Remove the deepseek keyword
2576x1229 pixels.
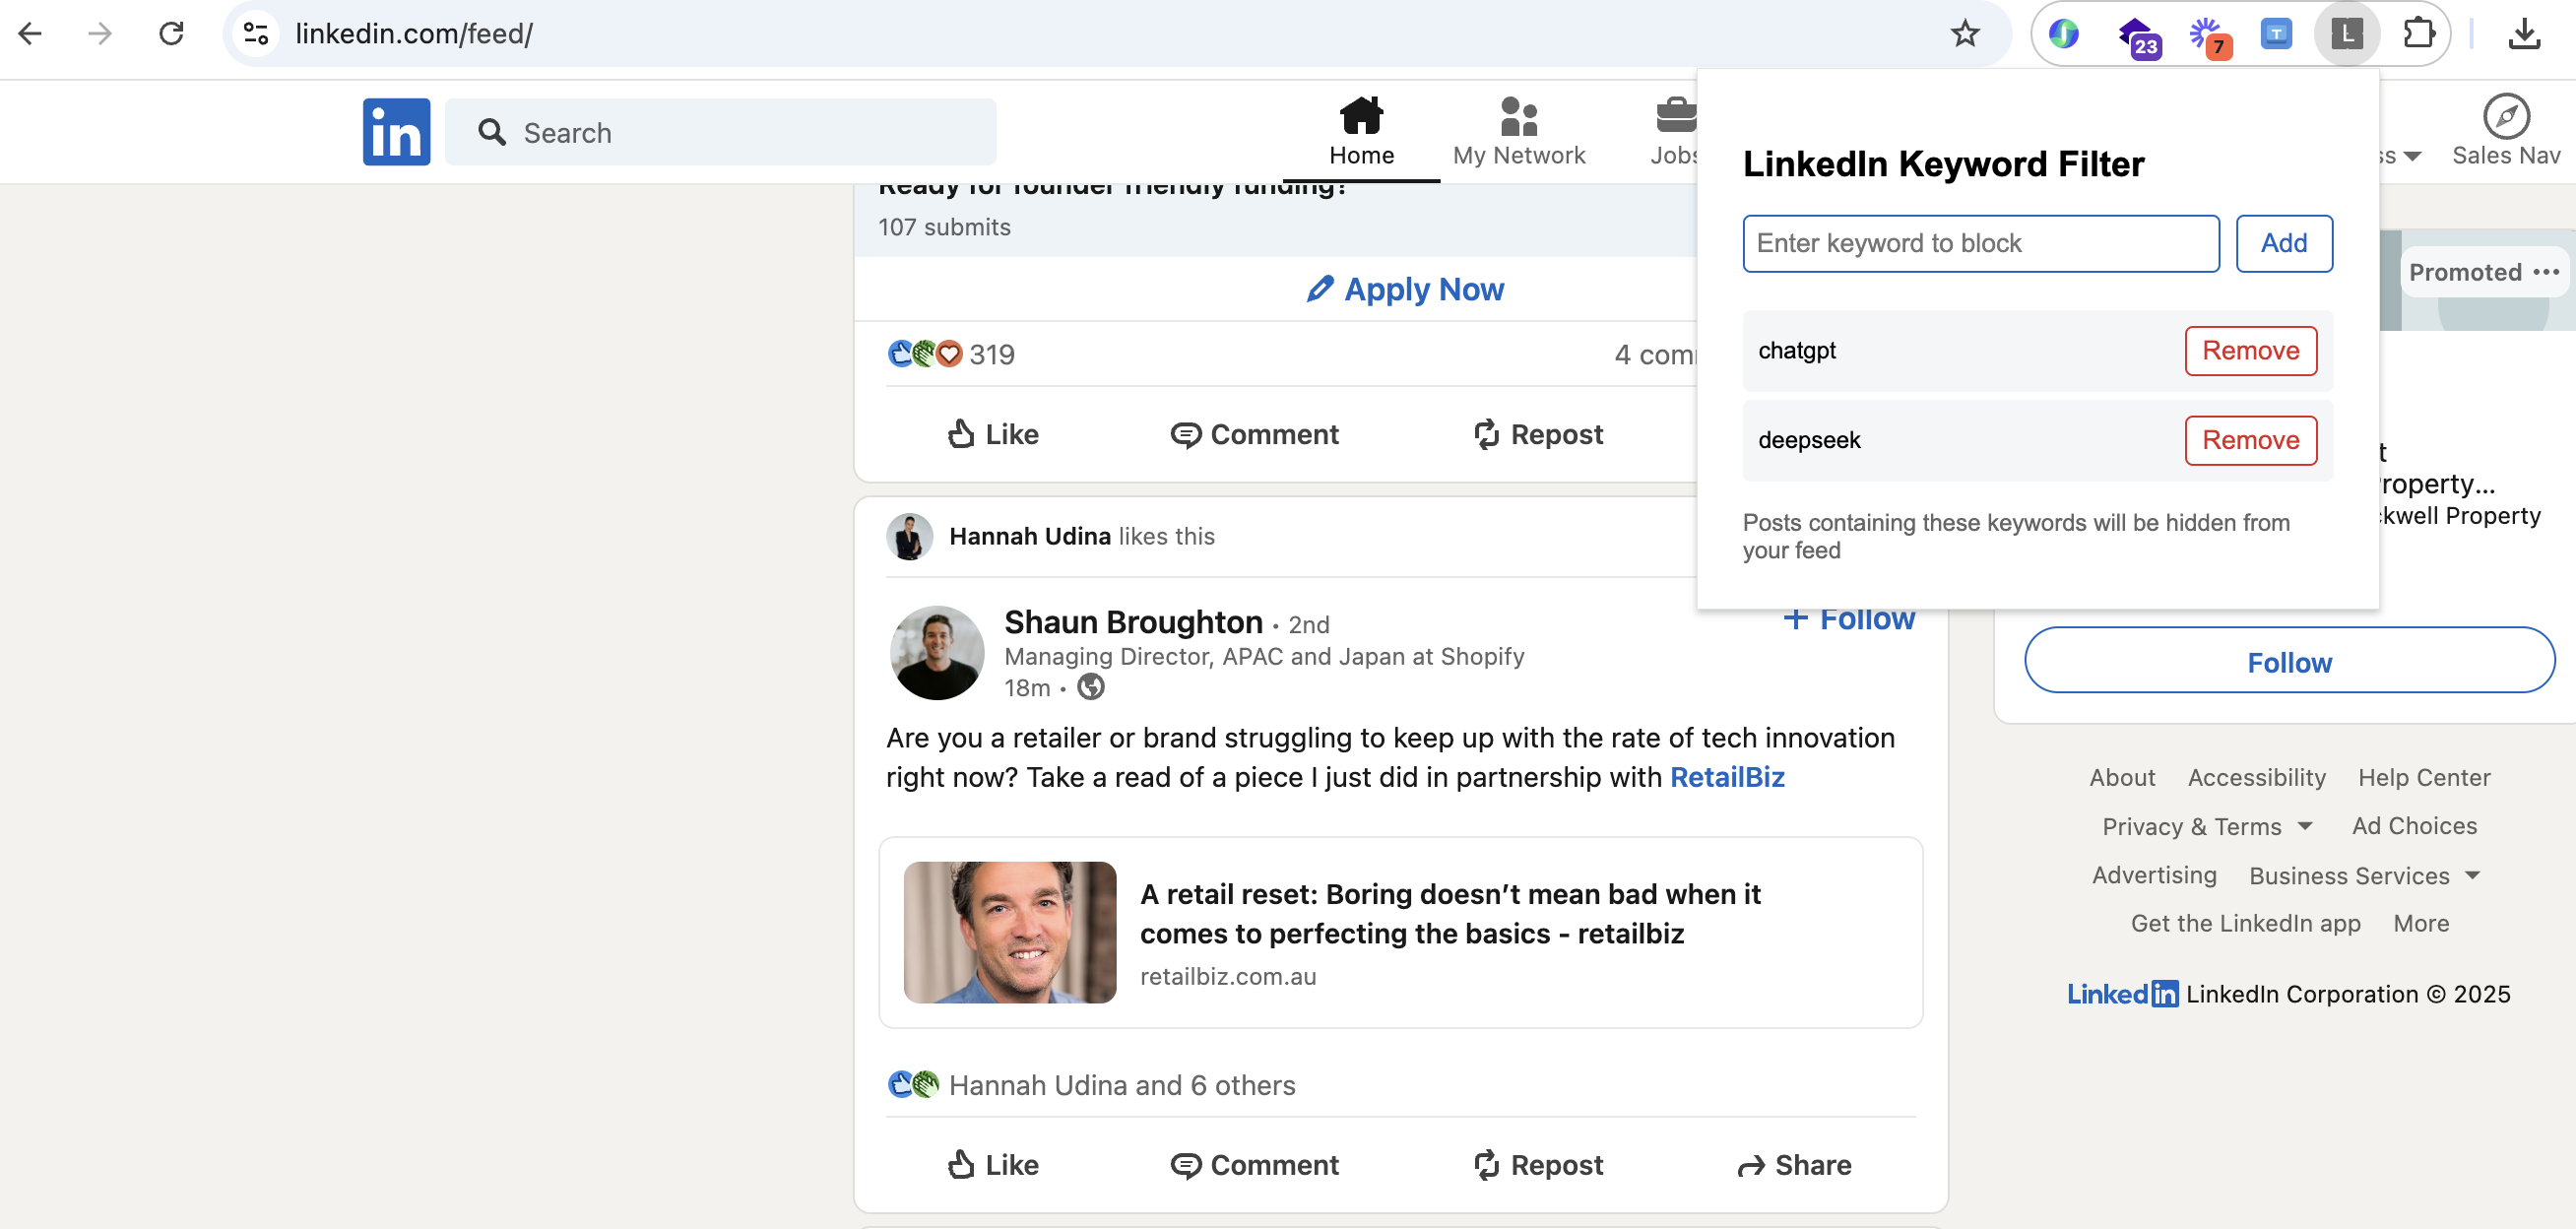pyautogui.click(x=2250, y=440)
